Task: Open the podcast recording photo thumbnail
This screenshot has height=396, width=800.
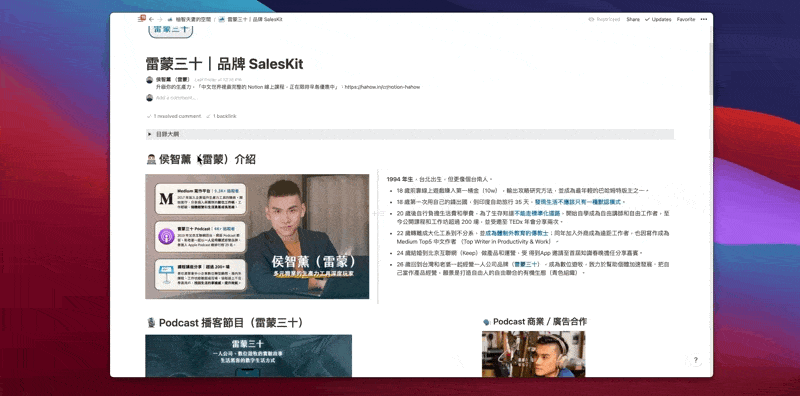Action: click(x=534, y=354)
